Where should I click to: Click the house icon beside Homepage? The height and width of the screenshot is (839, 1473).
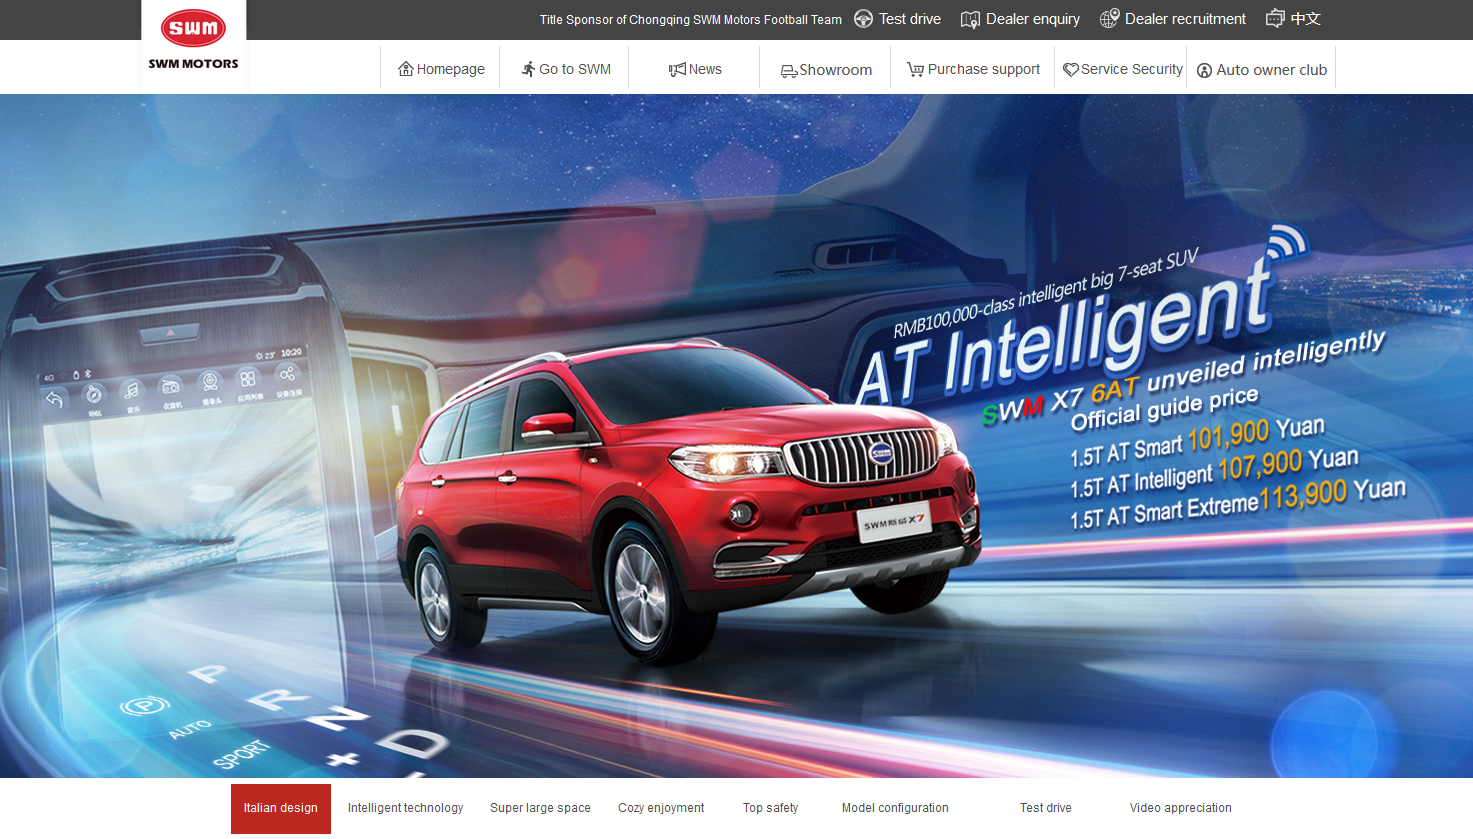pyautogui.click(x=406, y=69)
